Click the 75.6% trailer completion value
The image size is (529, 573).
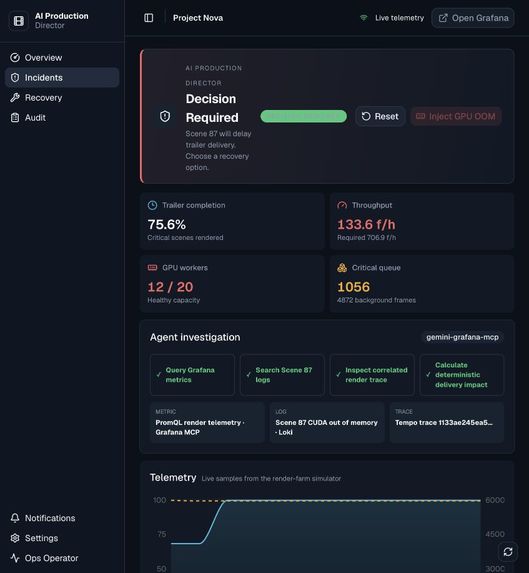[x=167, y=224]
